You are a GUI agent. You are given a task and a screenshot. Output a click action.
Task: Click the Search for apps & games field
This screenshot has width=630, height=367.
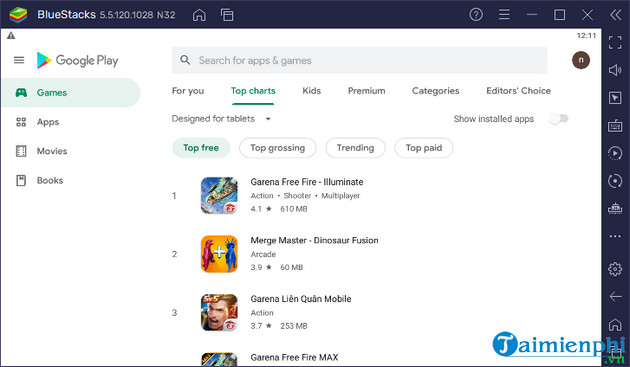(360, 60)
